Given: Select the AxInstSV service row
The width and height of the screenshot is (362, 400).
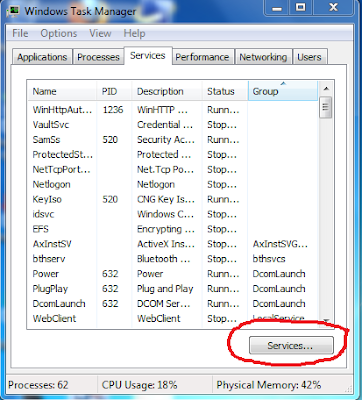Looking at the screenshot, I should 173,244.
